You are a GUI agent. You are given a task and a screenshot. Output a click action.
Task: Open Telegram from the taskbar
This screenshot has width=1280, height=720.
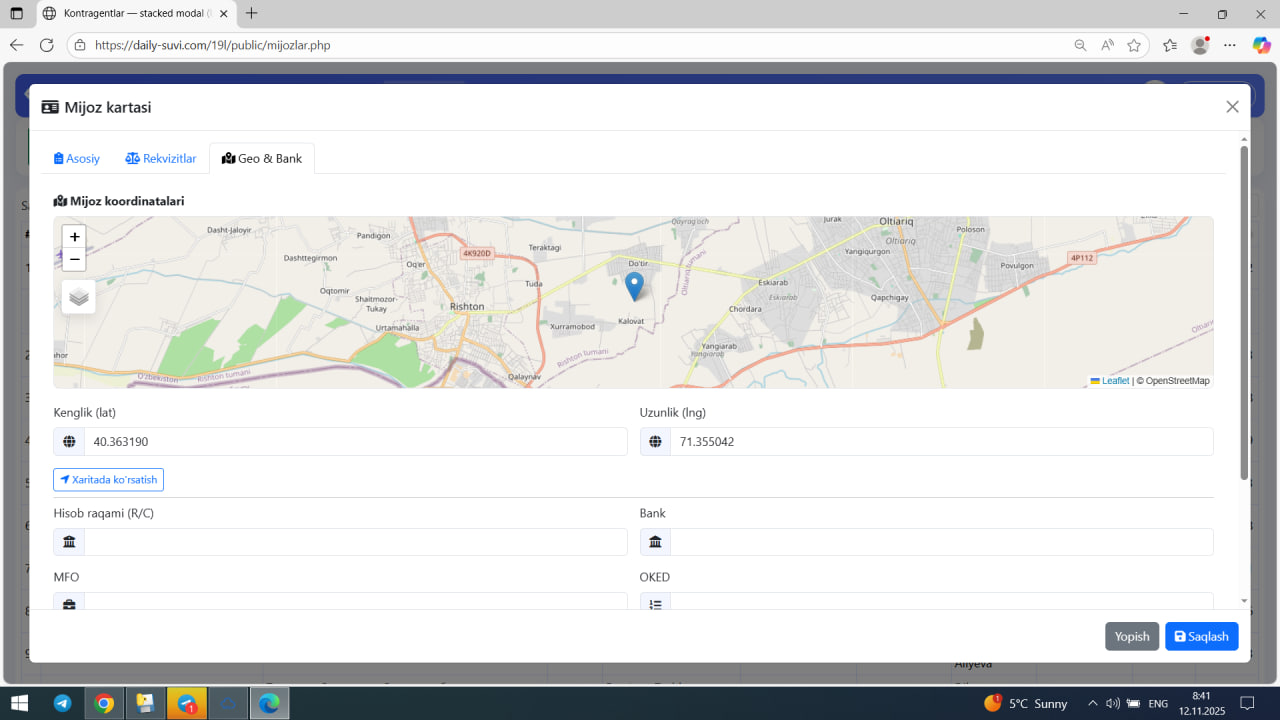(62, 703)
